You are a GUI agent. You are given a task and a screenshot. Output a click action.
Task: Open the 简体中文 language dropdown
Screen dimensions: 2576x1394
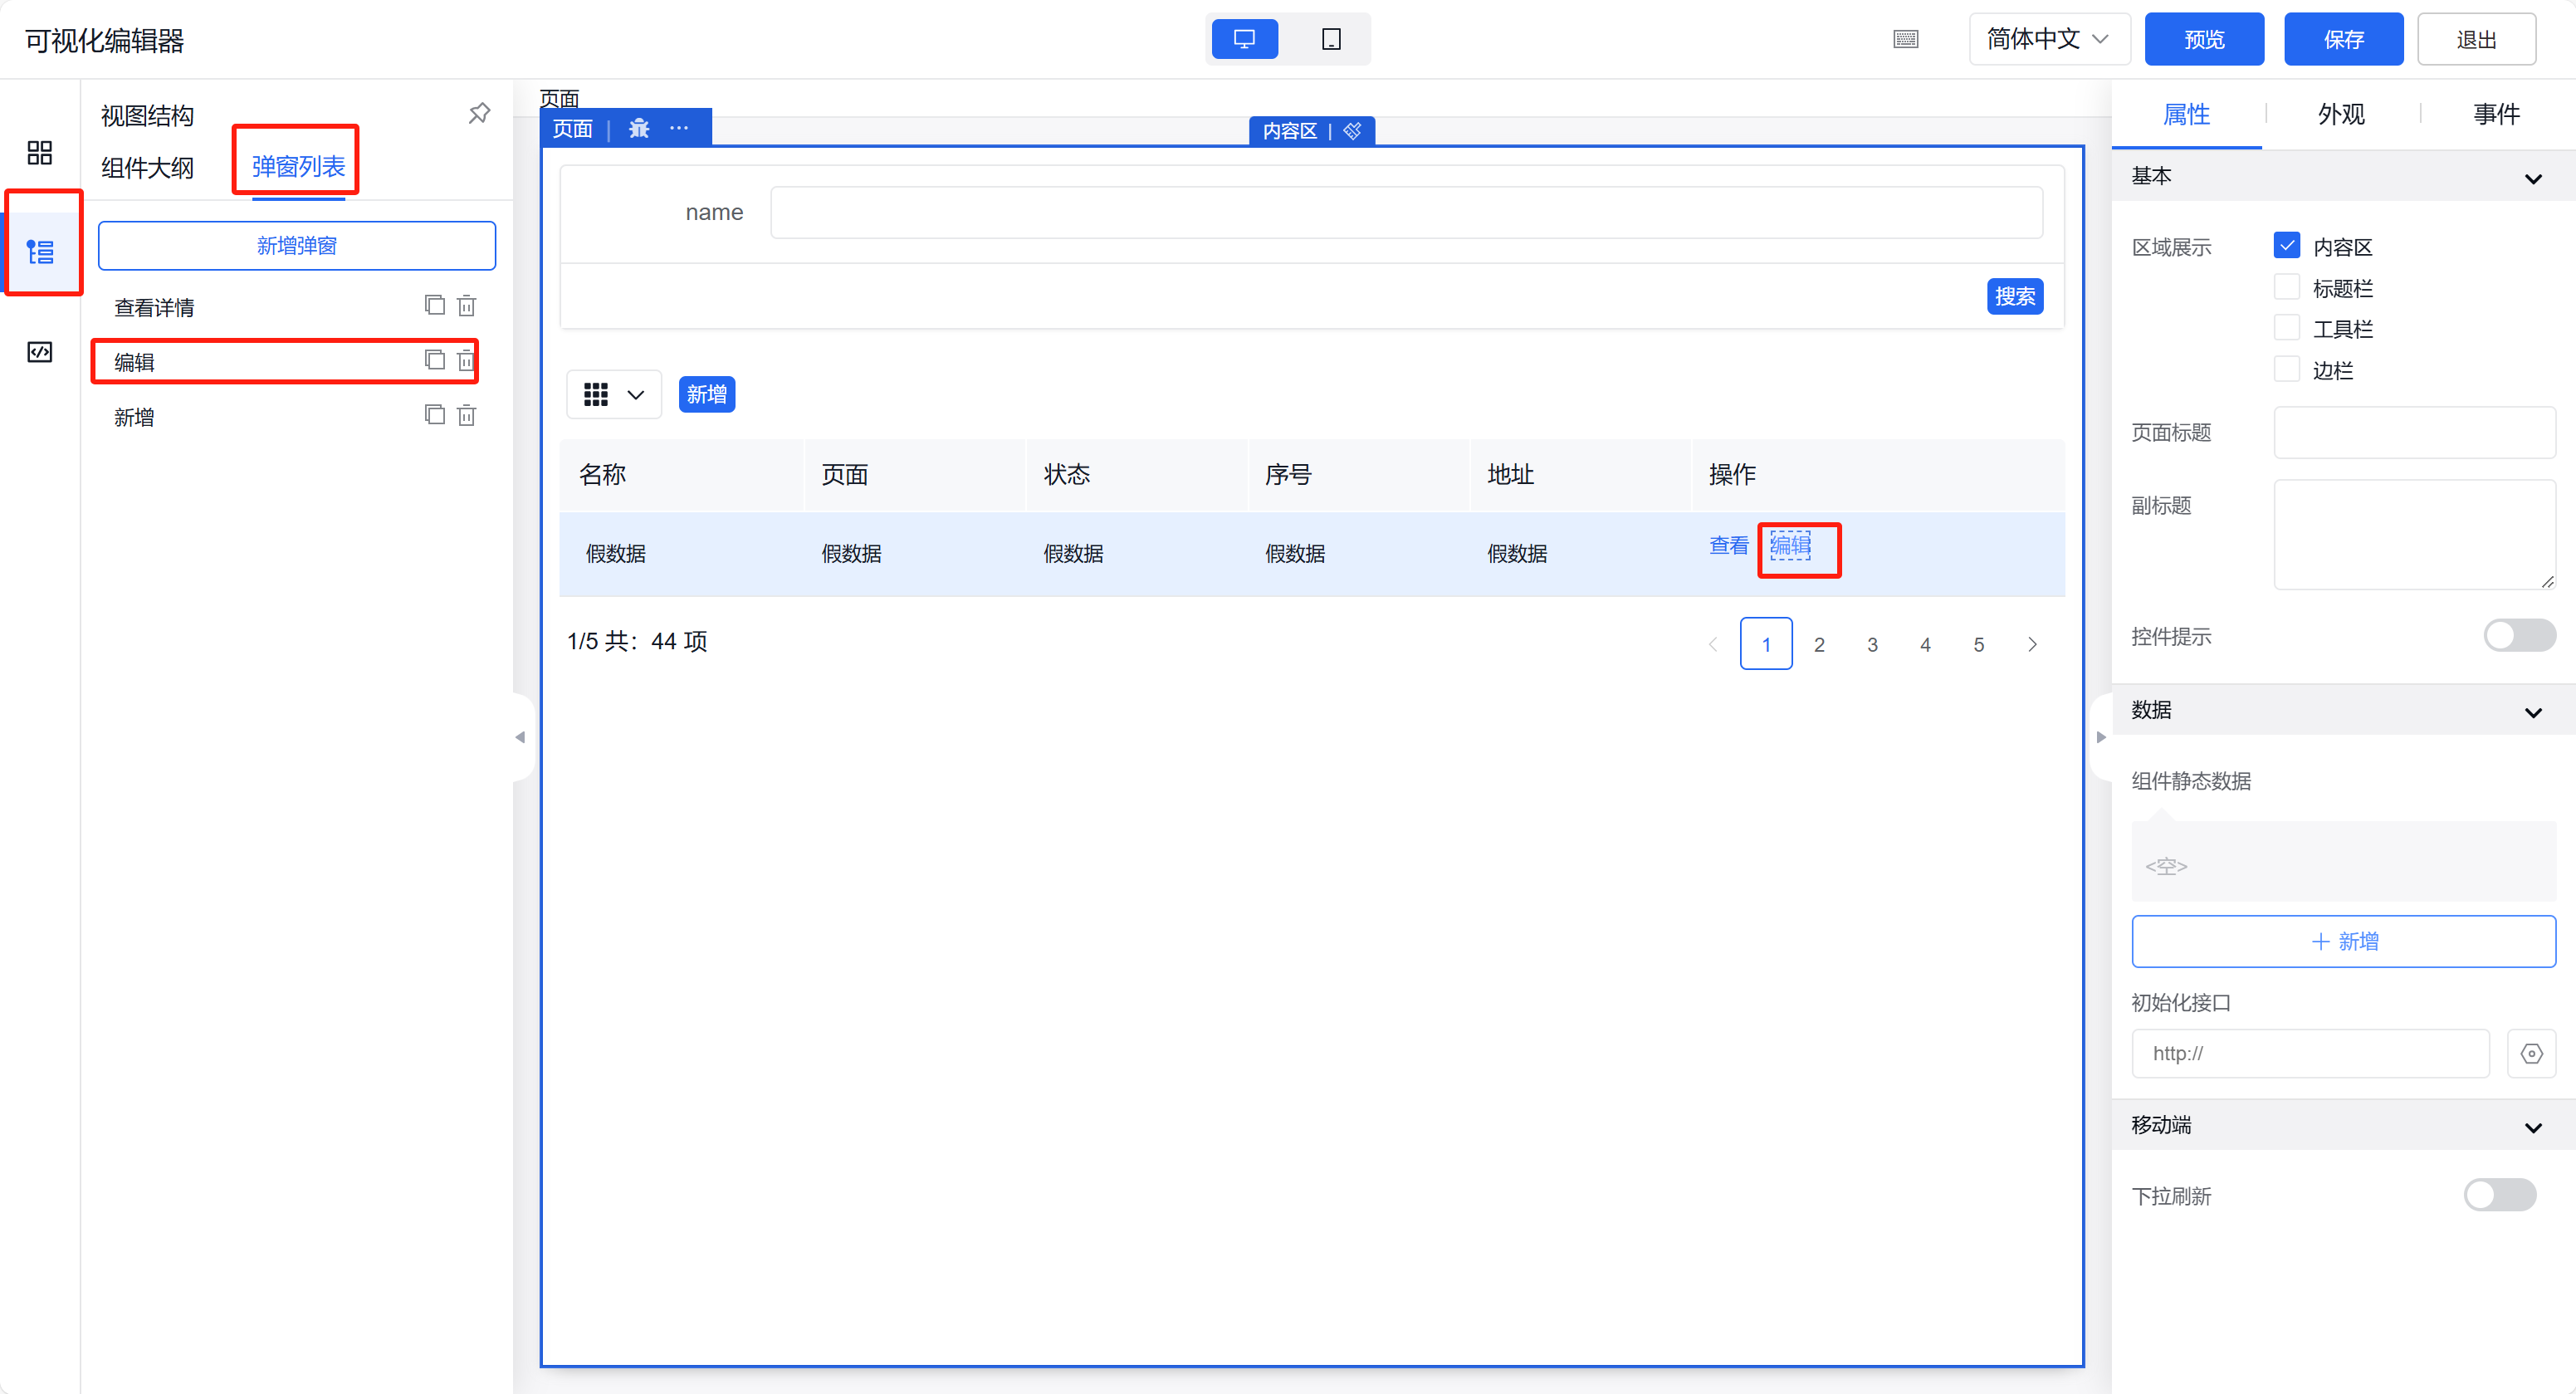pyautogui.click(x=2048, y=40)
